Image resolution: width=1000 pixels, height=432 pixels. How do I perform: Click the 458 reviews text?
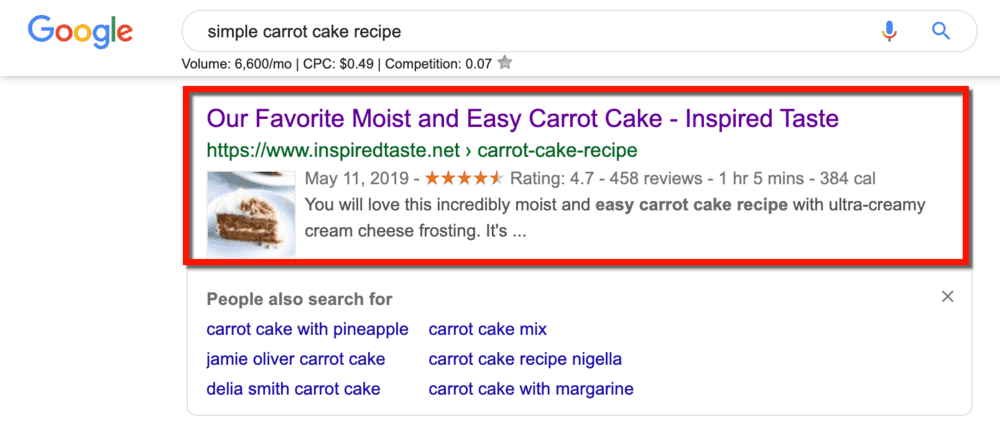654,179
